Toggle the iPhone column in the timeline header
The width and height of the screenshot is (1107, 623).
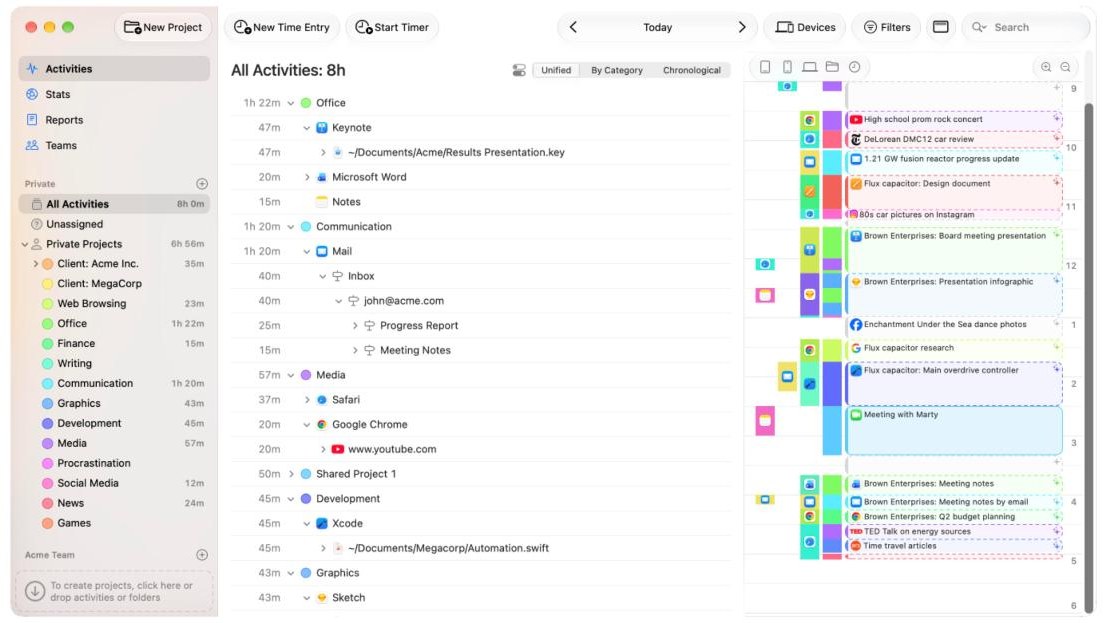coord(787,67)
